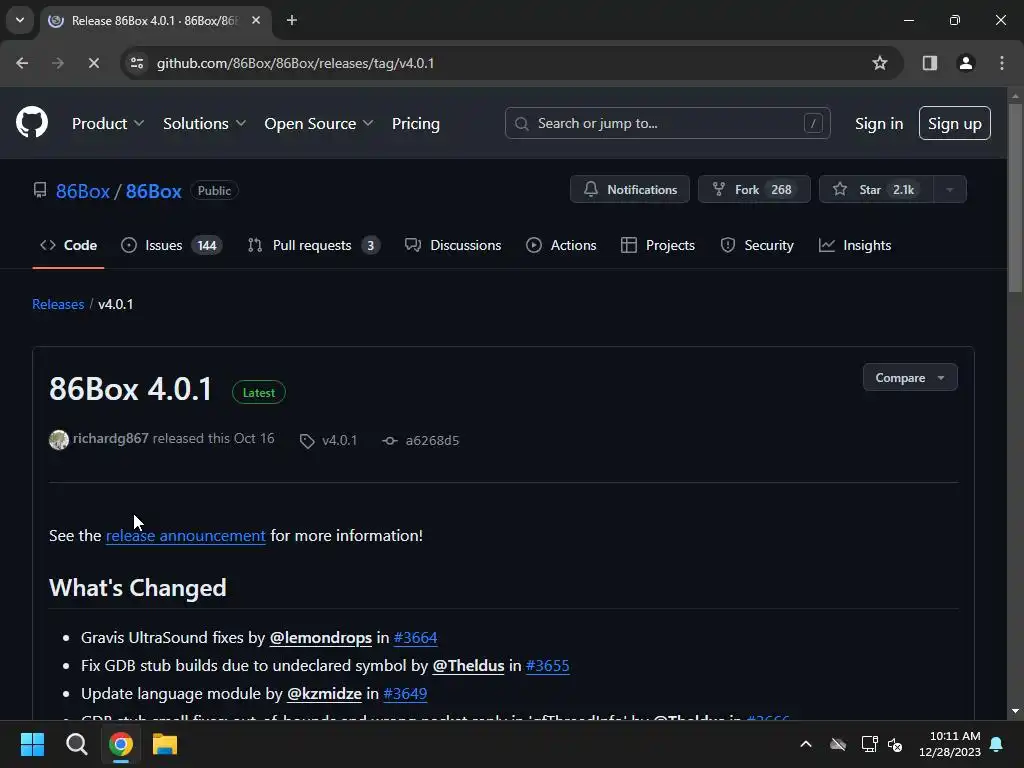Click the OneDrive tray icon
Image resolution: width=1024 pixels, height=768 pixels.
[838, 744]
